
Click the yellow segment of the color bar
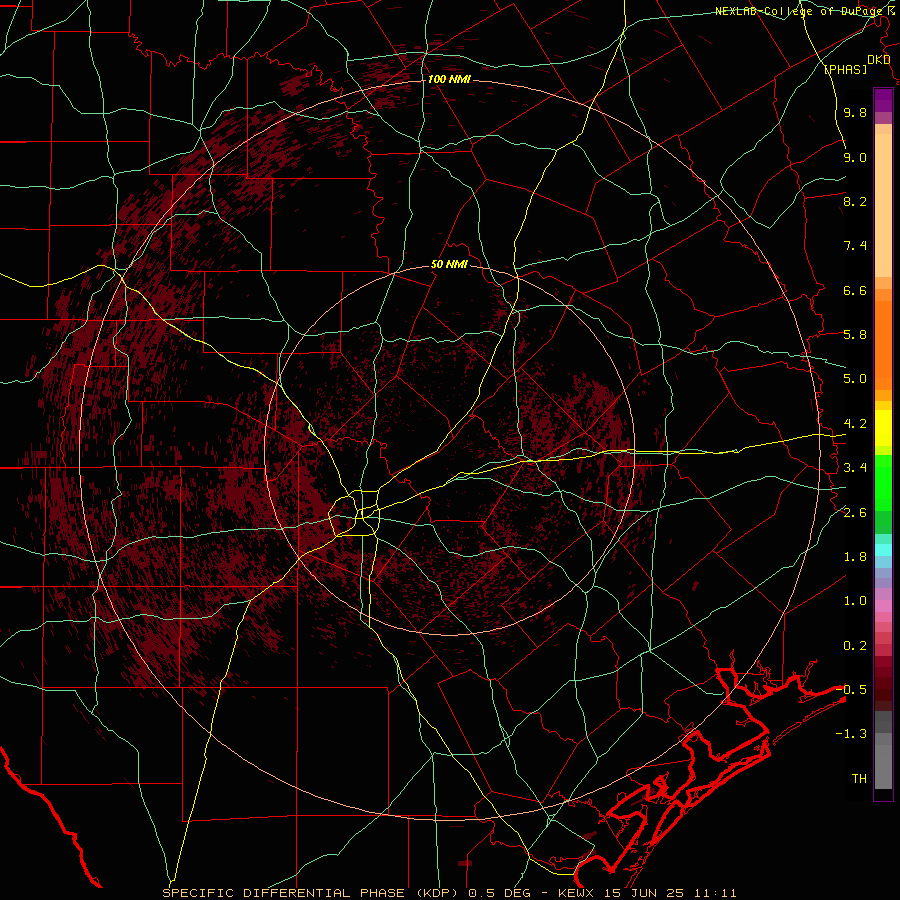coord(883,428)
